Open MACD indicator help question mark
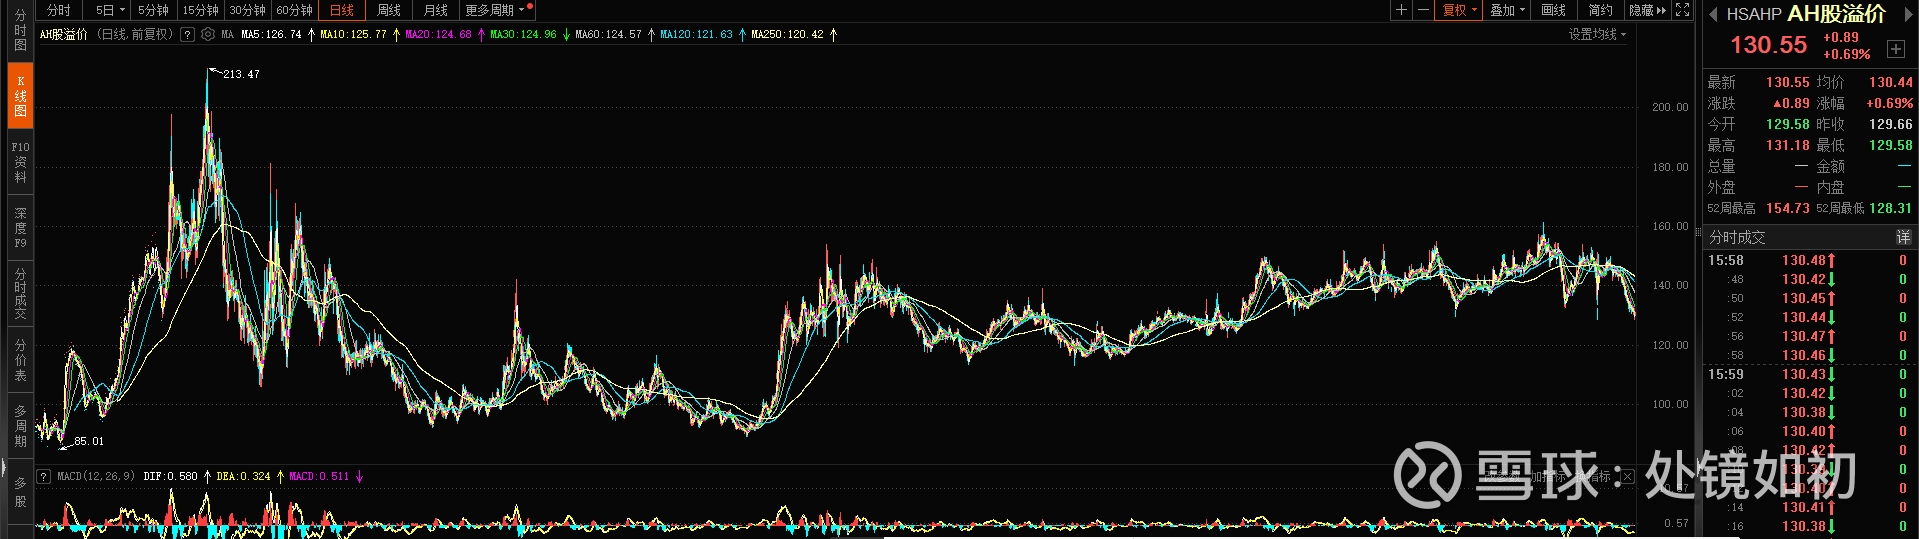 click(x=43, y=476)
